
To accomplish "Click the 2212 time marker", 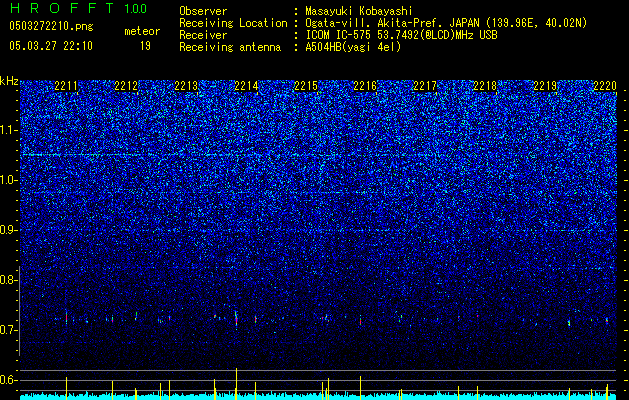I will [126, 86].
